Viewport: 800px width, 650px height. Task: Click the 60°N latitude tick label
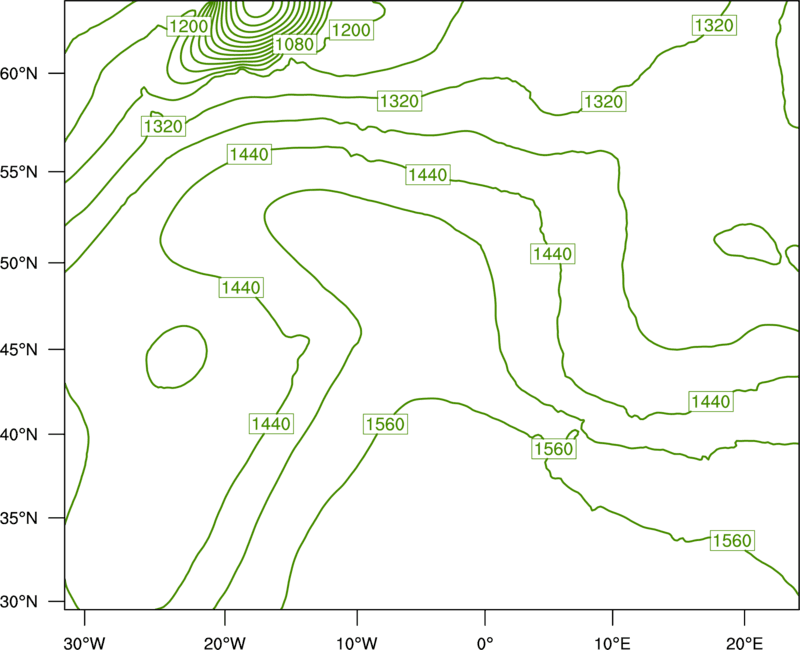pyautogui.click(x=19, y=73)
